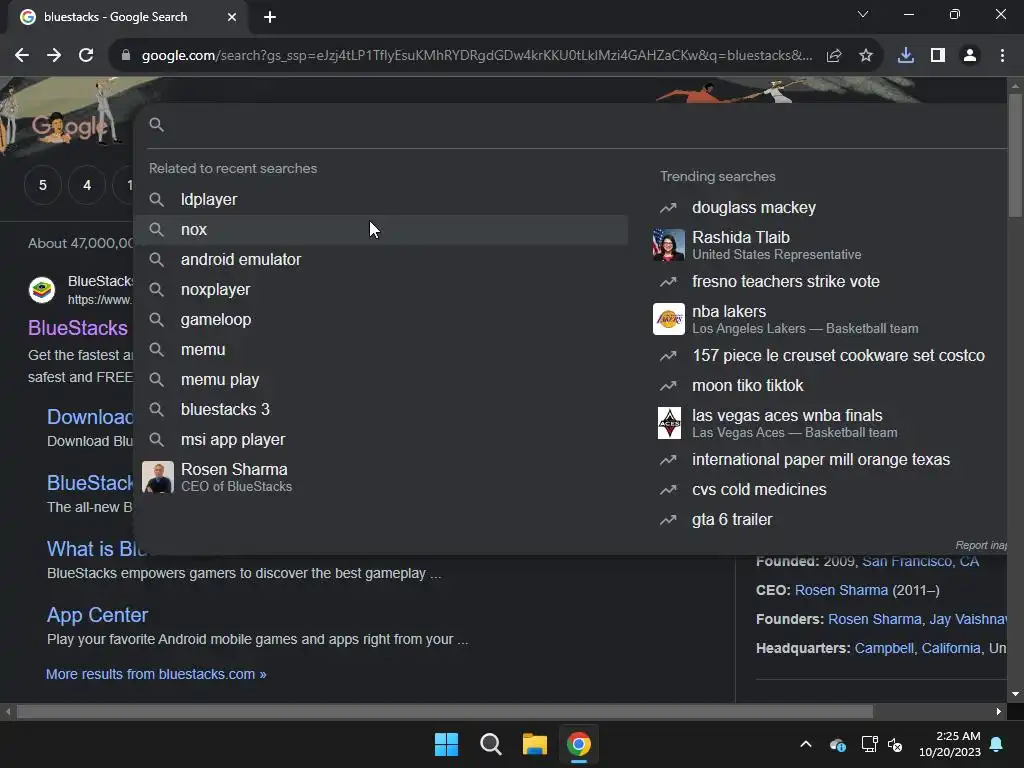Bookmark this tab with star icon
1024x768 pixels.
[x=866, y=56]
